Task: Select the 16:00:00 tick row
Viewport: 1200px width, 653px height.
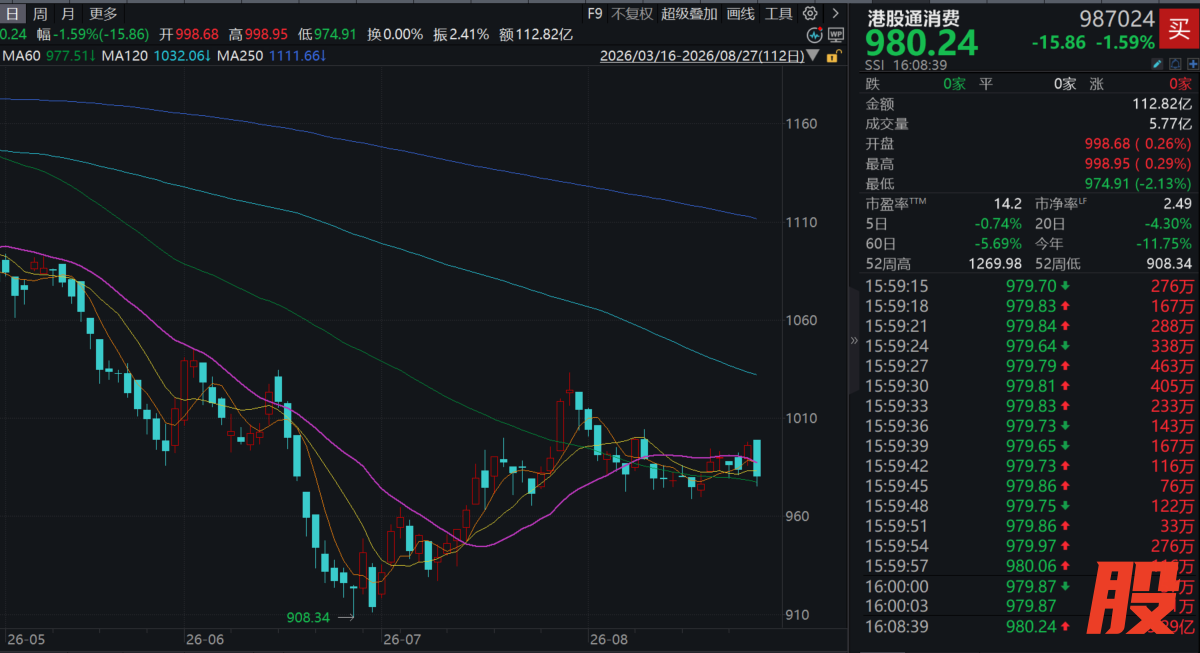Action: coord(1029,586)
